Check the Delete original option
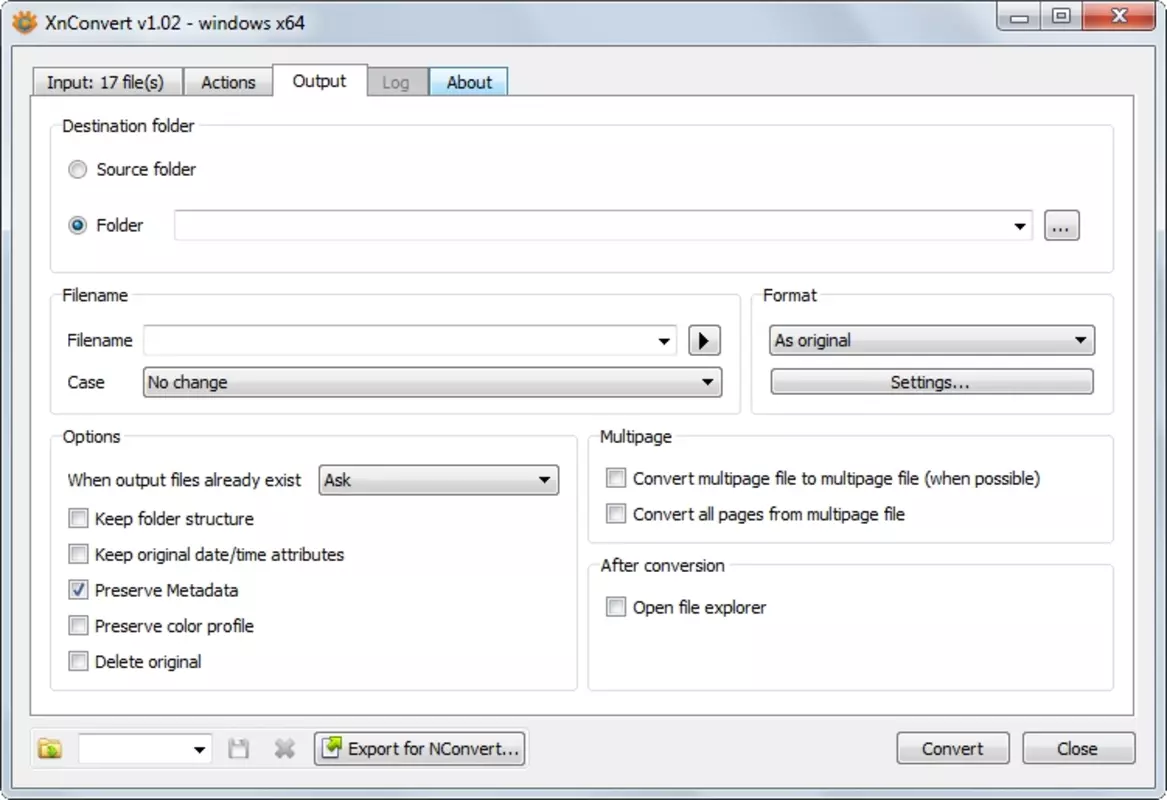The image size is (1167, 800). 78,662
